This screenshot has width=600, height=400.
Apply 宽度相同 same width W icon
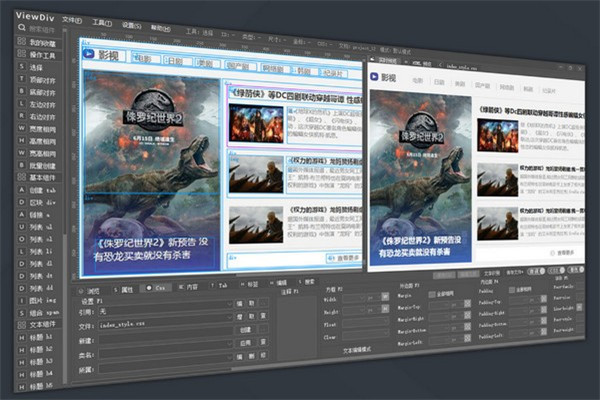point(21,128)
